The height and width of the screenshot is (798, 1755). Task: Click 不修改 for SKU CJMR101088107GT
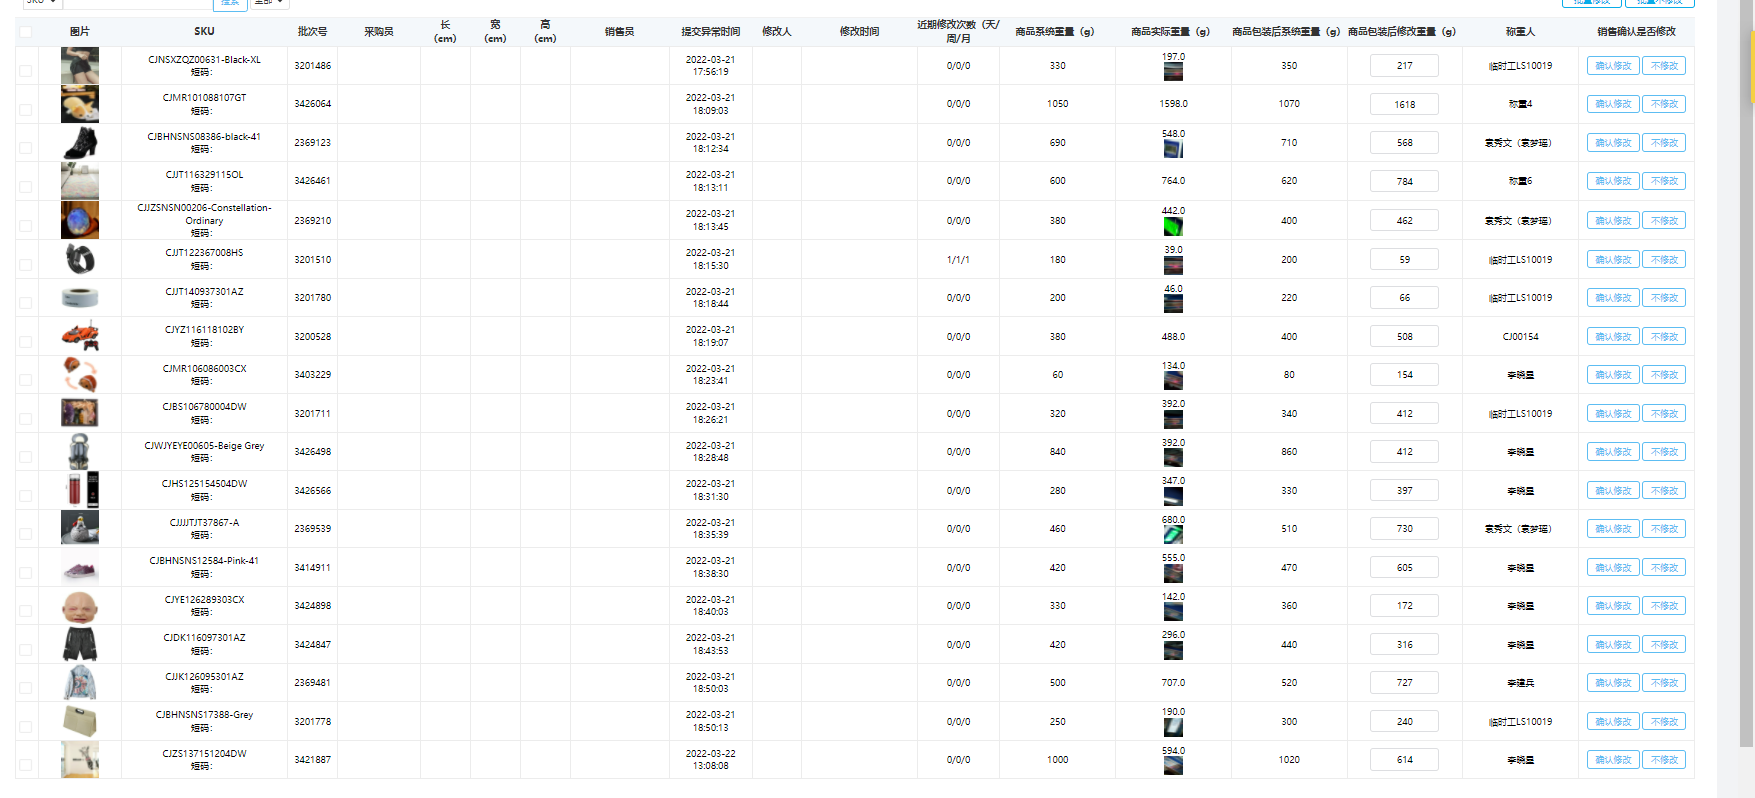point(1664,104)
